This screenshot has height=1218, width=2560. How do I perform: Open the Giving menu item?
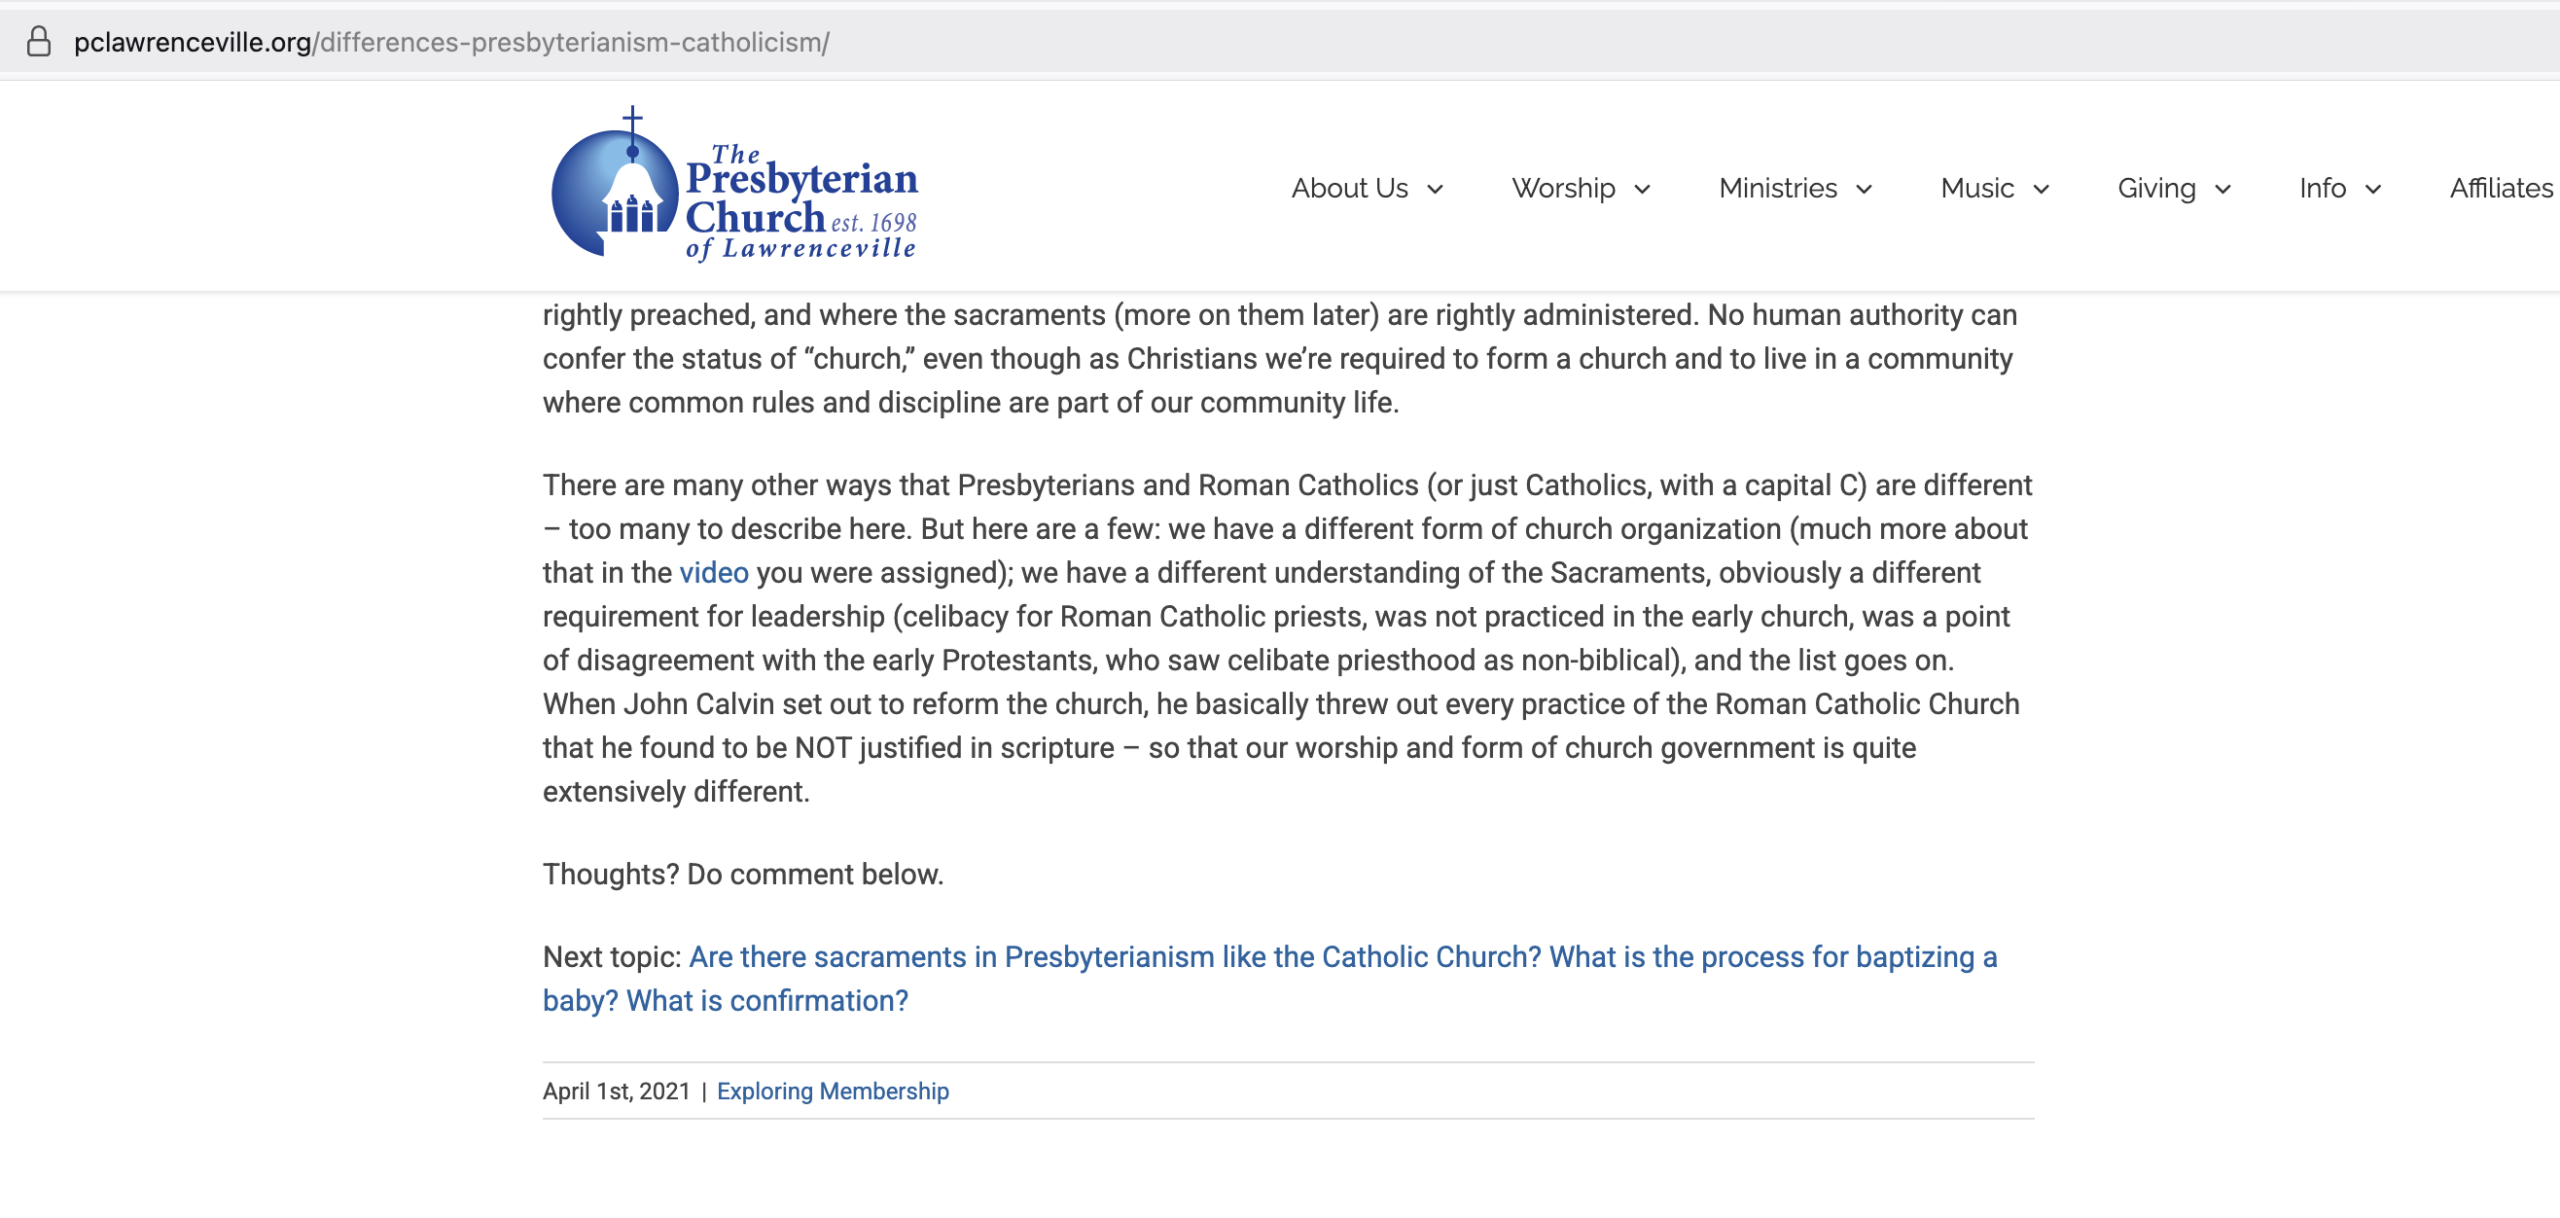(x=2156, y=188)
